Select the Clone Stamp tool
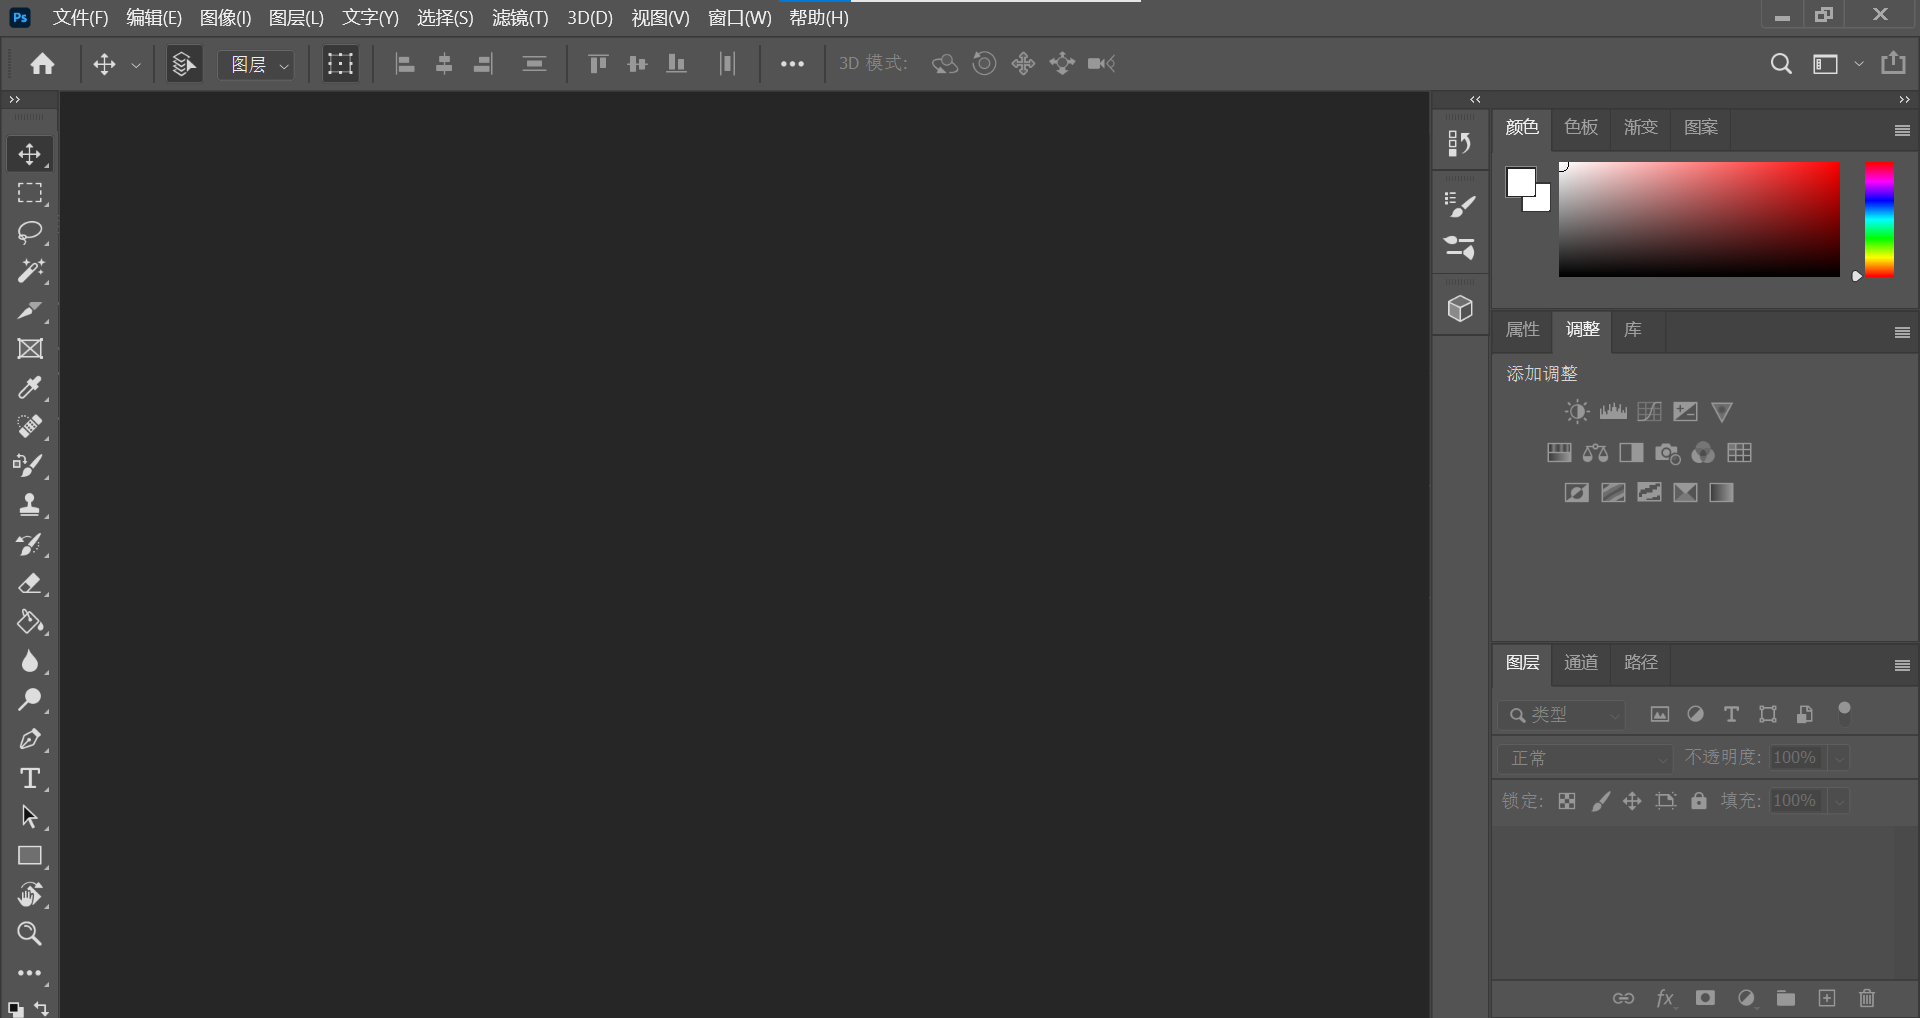 pyautogui.click(x=30, y=505)
